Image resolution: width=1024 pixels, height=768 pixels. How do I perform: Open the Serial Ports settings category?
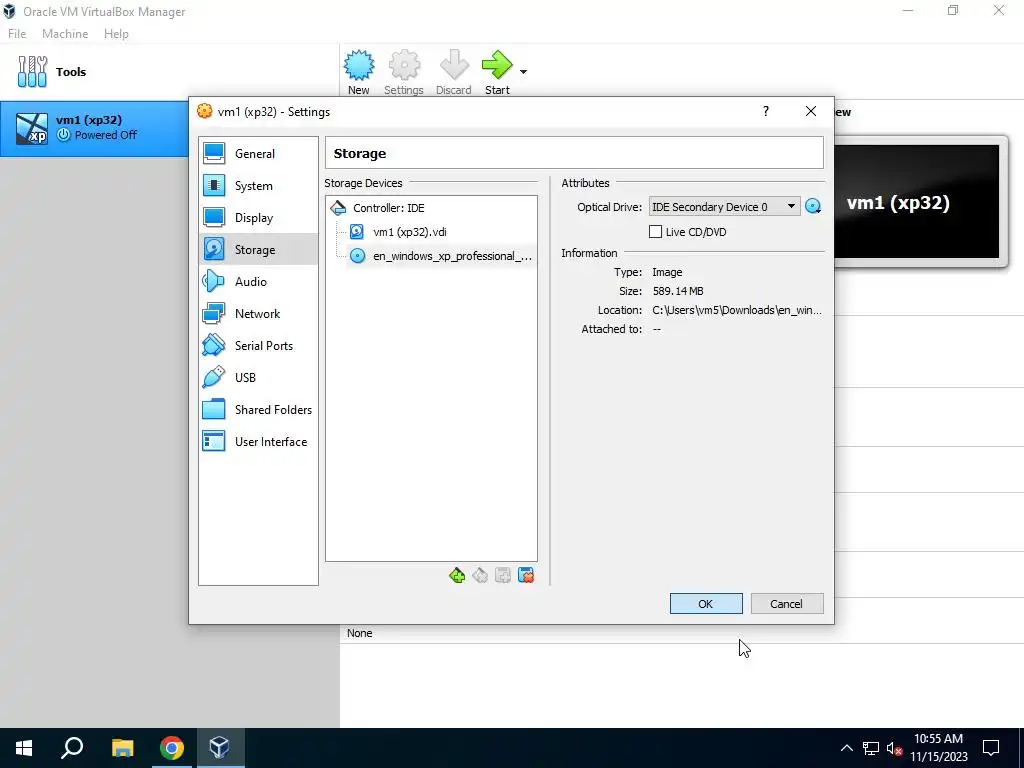point(258,345)
